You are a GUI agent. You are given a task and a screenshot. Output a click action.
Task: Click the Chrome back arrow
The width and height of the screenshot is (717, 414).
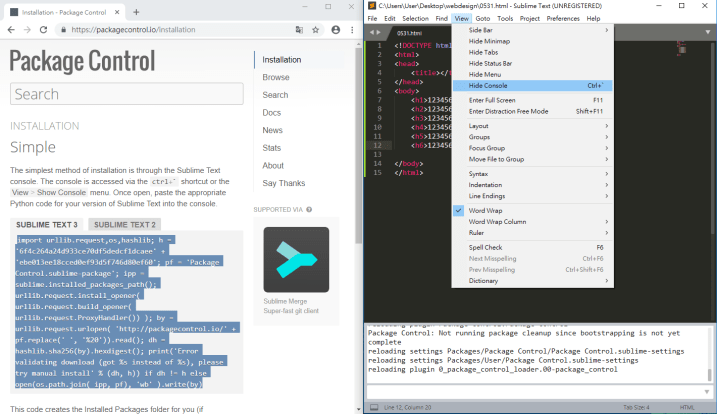pyautogui.click(x=12, y=30)
